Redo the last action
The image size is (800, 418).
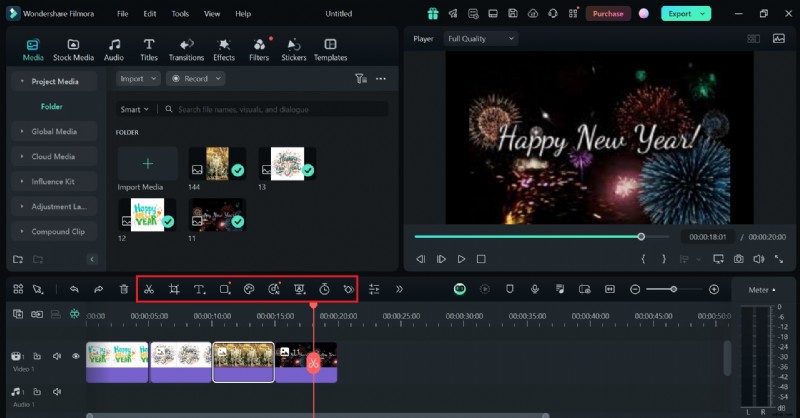point(98,289)
